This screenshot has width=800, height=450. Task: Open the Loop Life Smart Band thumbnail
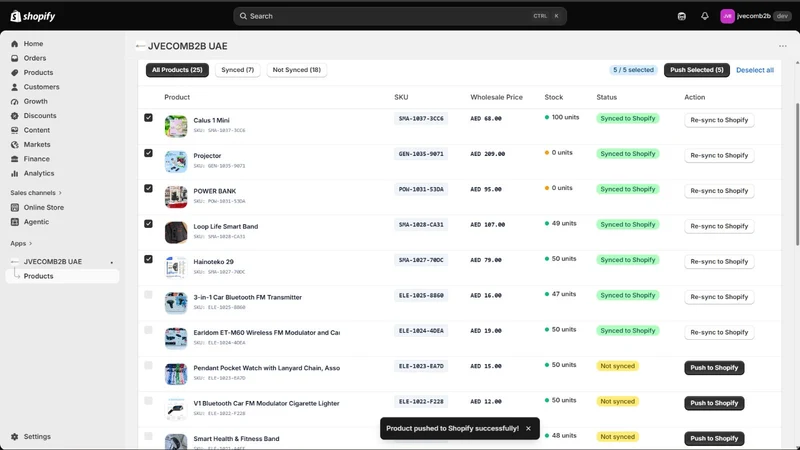(x=176, y=233)
